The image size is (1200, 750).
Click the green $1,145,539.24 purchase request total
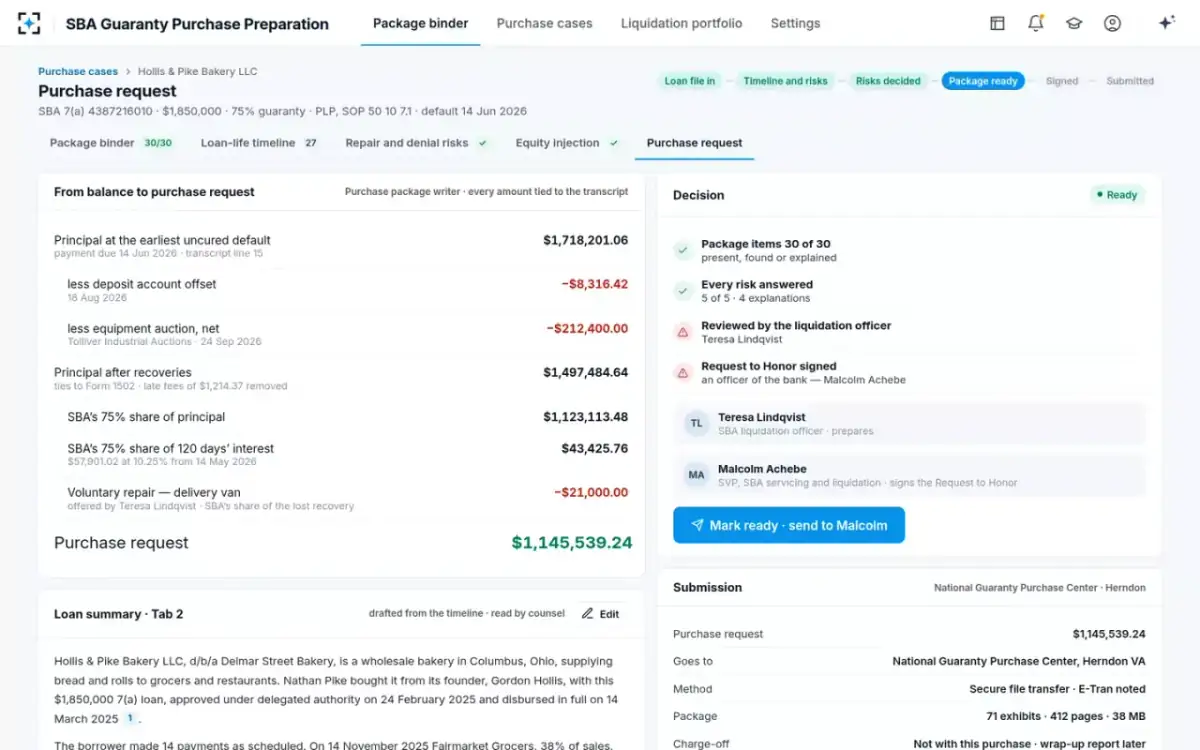coord(572,543)
